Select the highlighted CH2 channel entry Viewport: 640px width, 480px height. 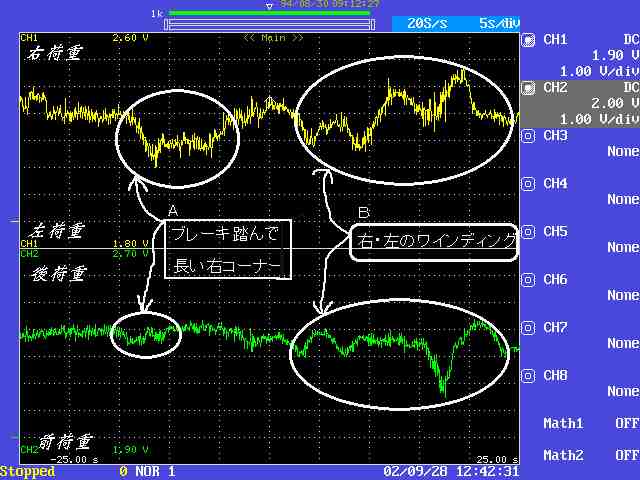(x=580, y=104)
